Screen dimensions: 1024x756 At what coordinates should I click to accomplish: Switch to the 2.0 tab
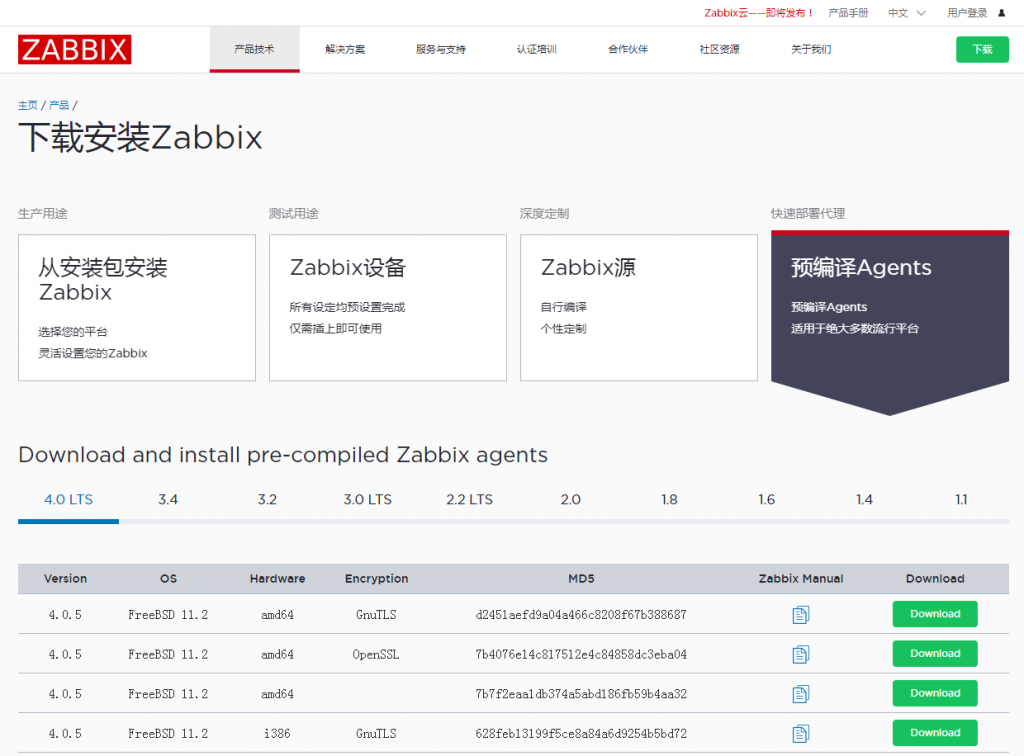pyautogui.click(x=571, y=499)
